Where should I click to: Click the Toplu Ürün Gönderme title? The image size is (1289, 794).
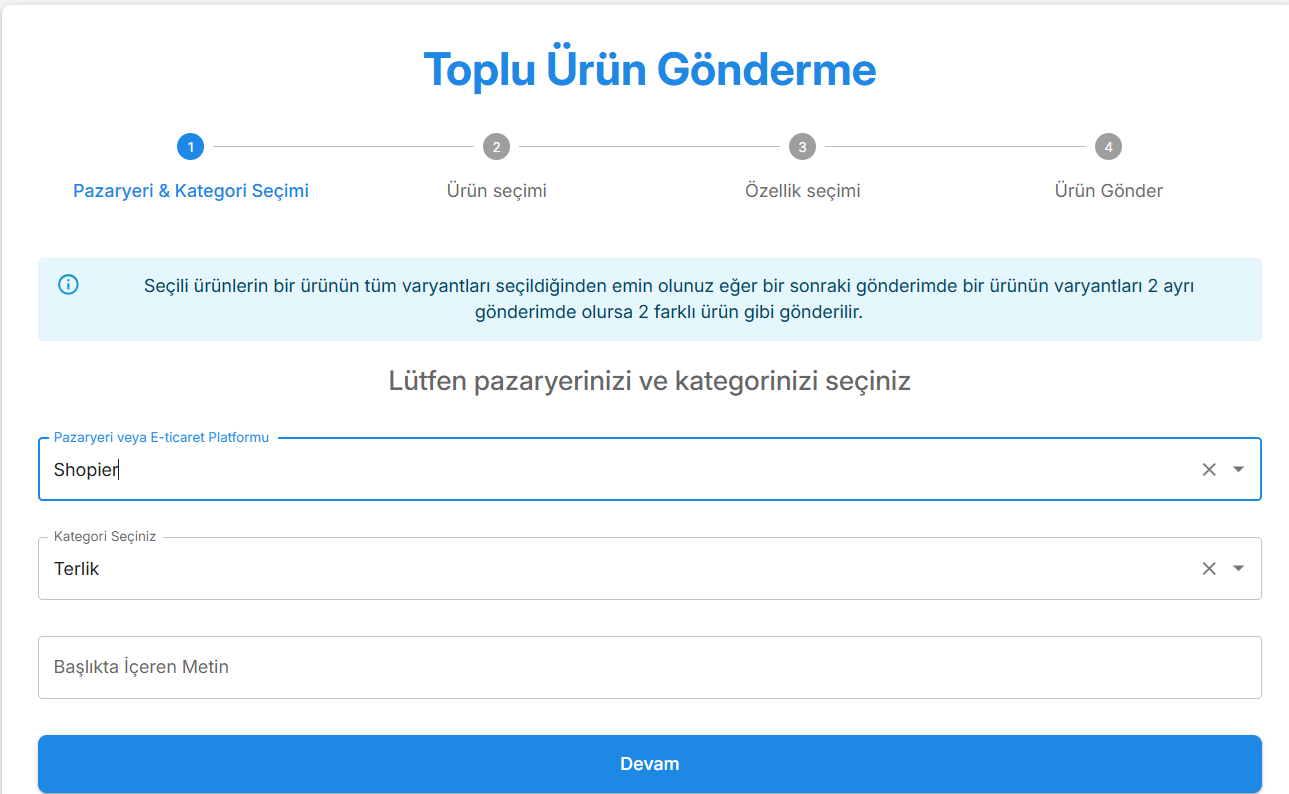tap(650, 69)
